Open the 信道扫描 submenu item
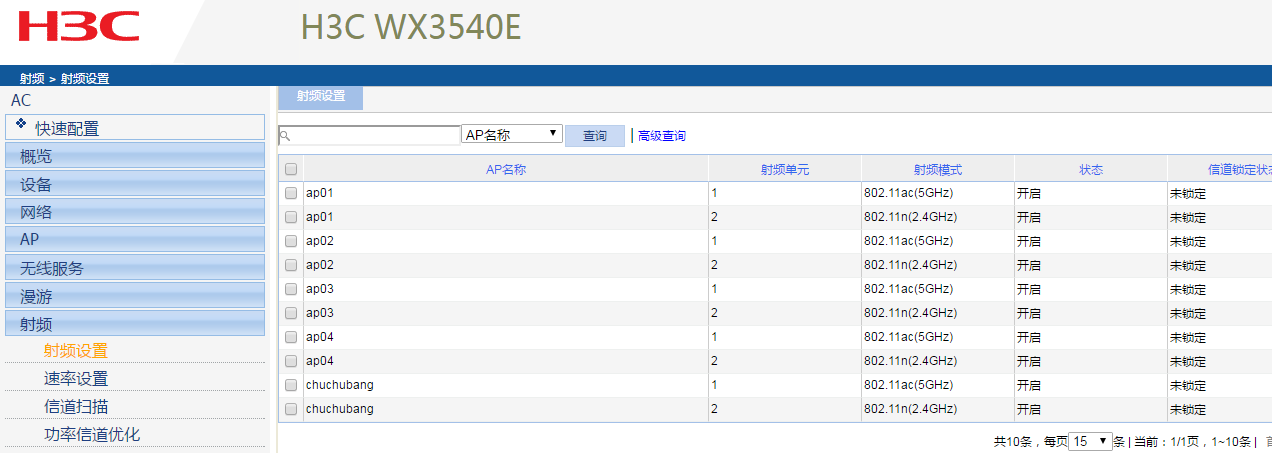This screenshot has height=453, width=1272. click(x=75, y=406)
